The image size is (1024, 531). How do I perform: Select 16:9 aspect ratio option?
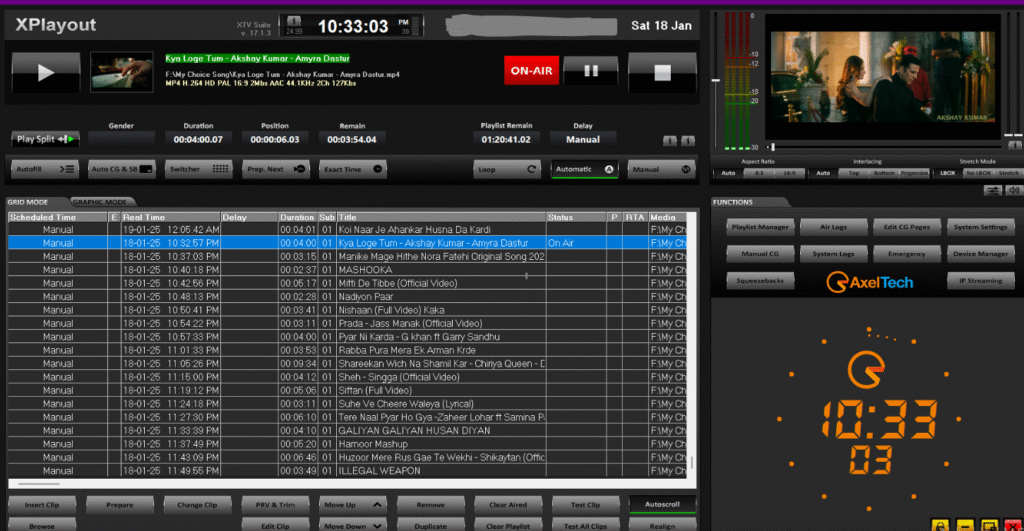(x=788, y=173)
